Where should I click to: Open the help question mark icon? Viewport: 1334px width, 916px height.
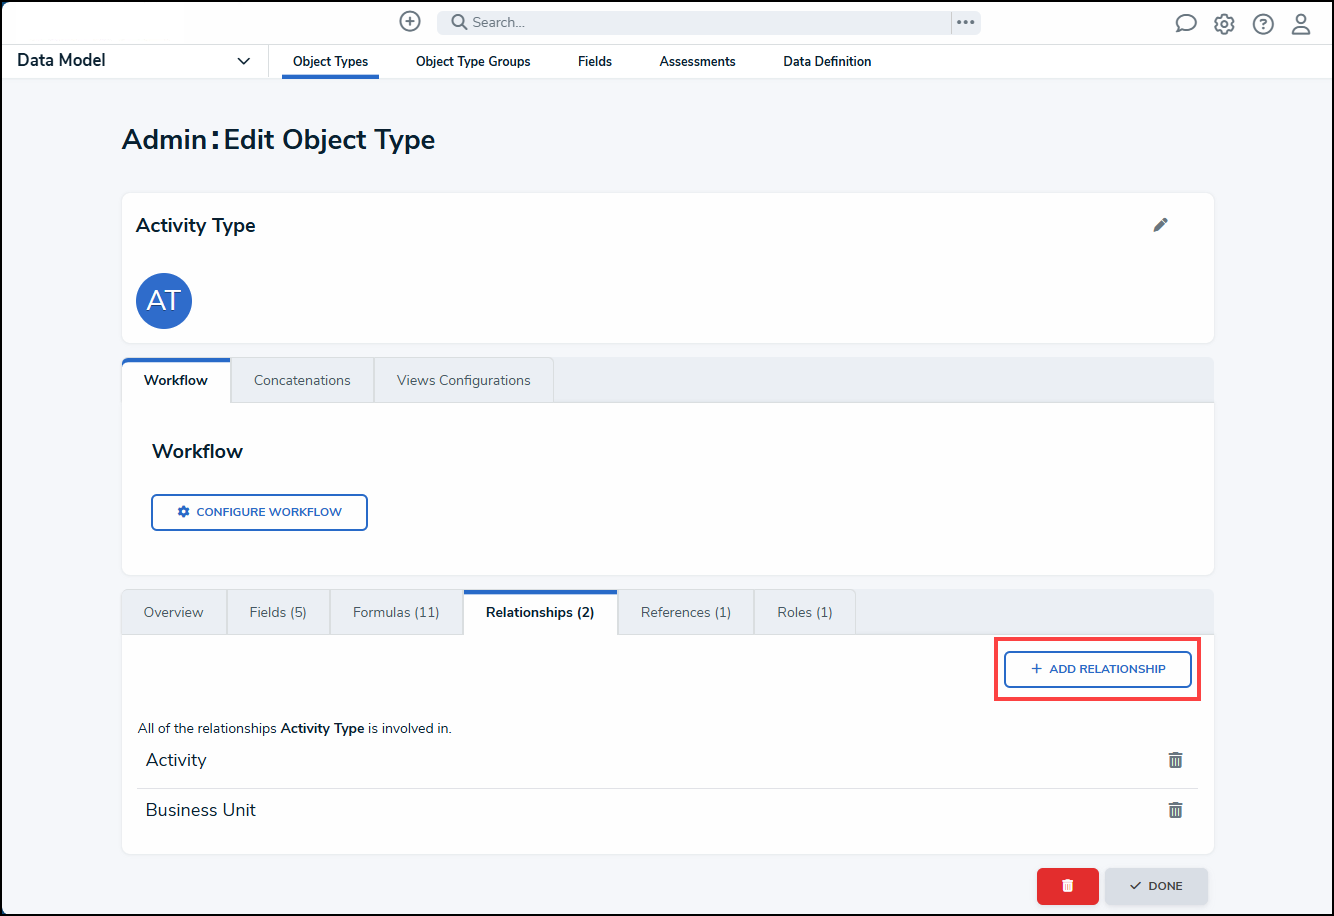[x=1263, y=24]
